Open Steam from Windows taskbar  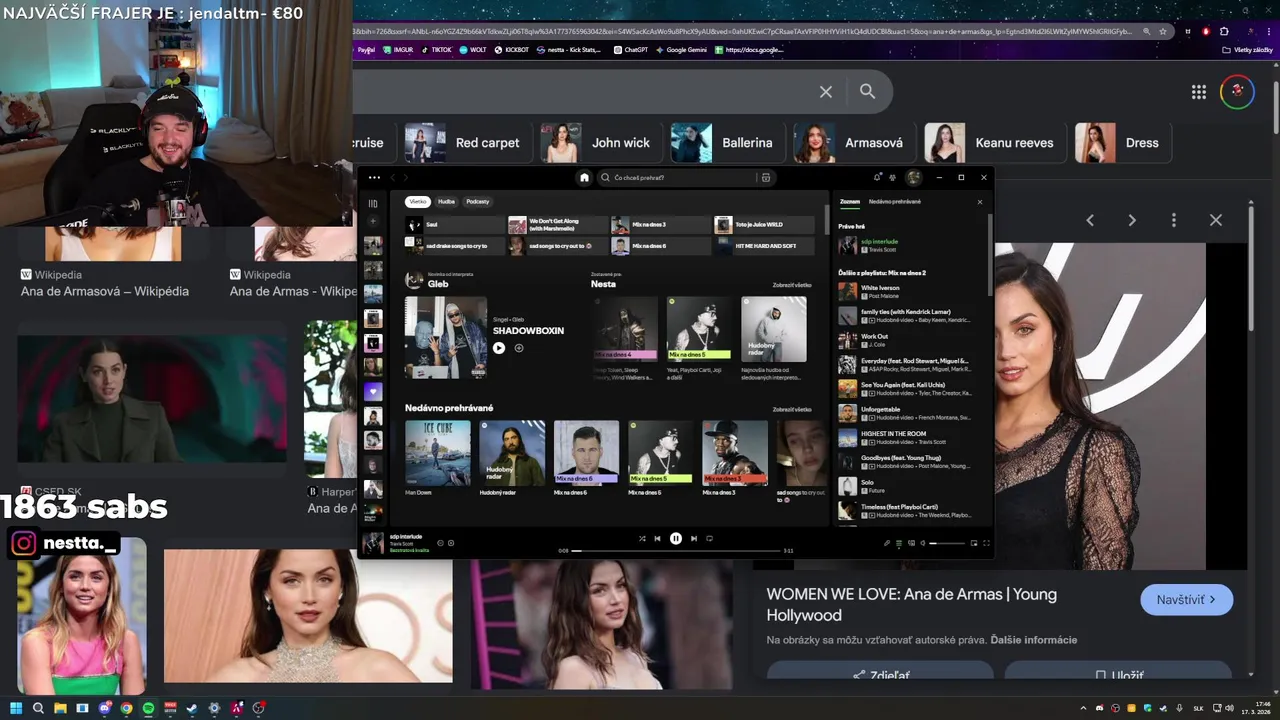click(192, 709)
